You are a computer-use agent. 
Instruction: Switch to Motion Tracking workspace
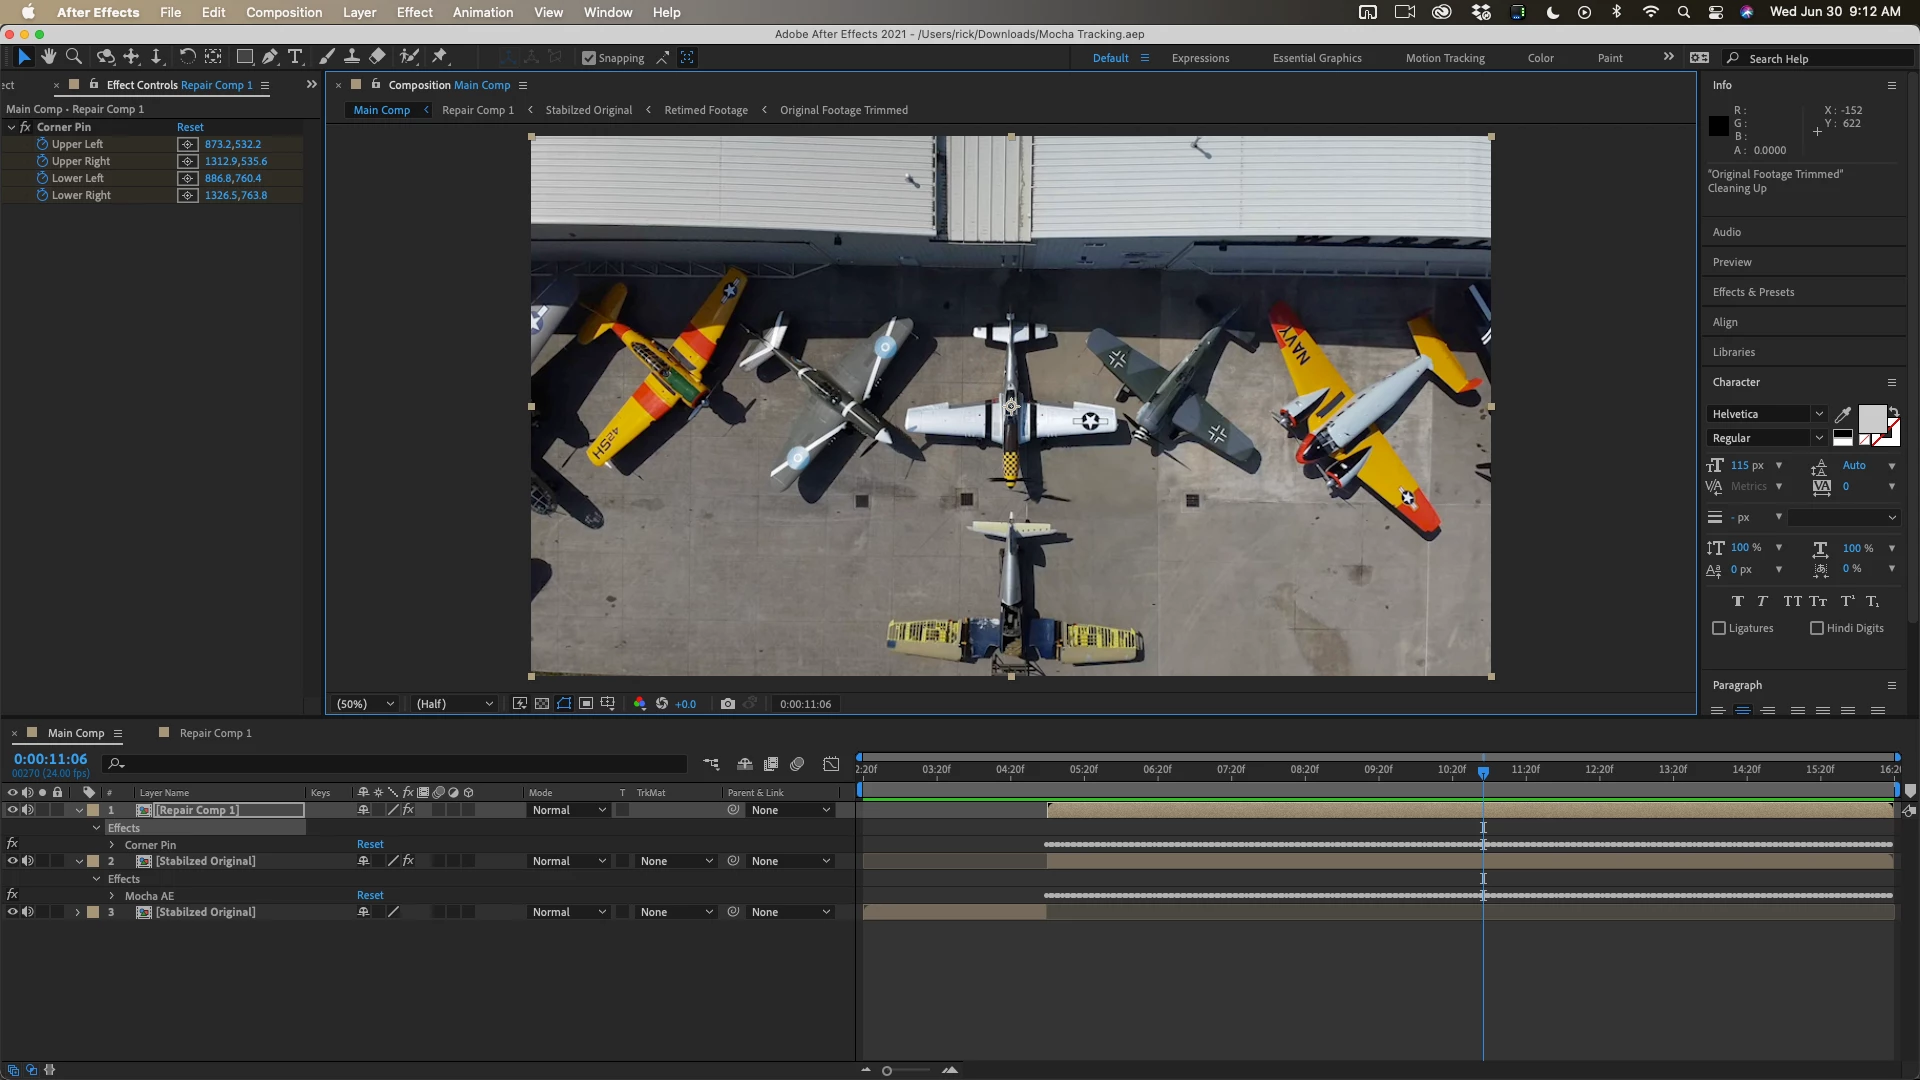pyautogui.click(x=1445, y=58)
